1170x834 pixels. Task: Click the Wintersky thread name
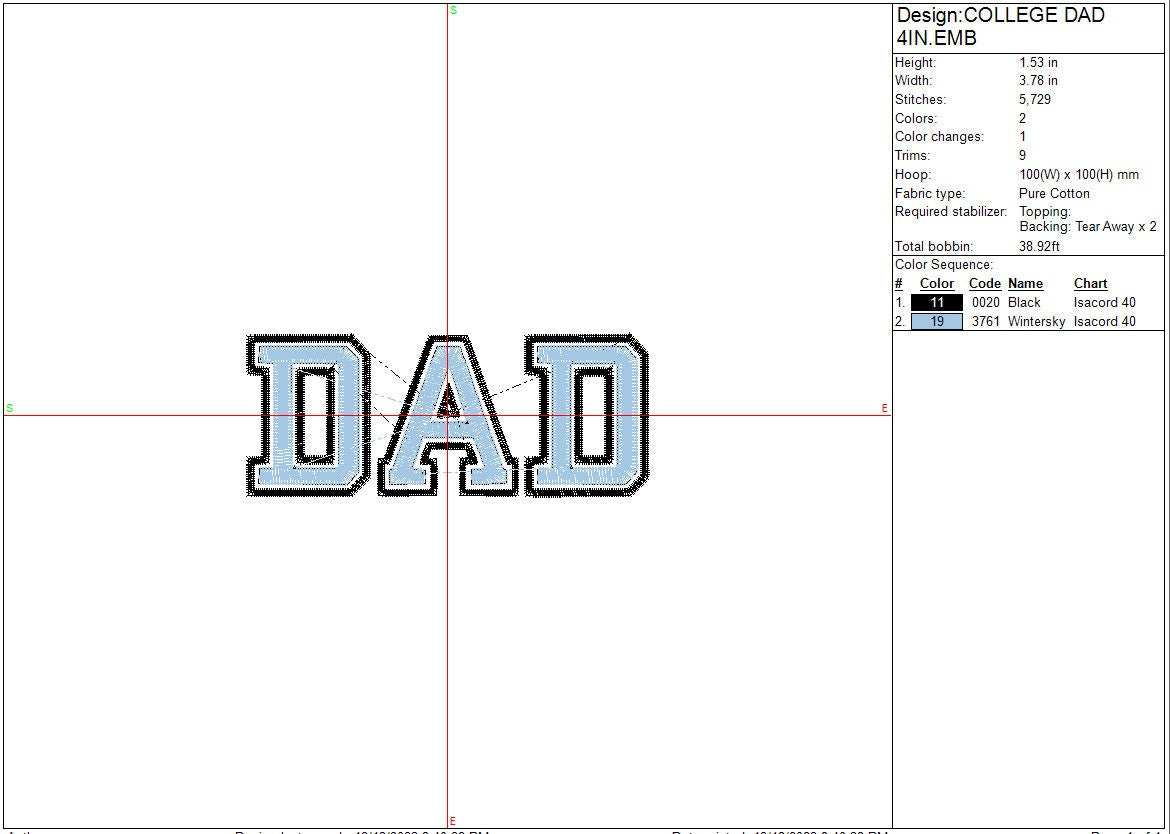(x=1036, y=321)
